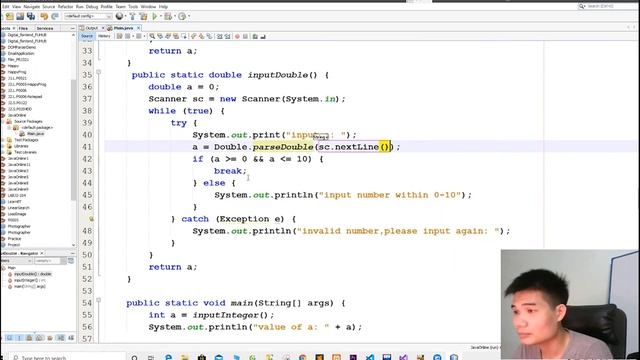640x360 pixels.
Task: Open the Navigator Members dropdown
Action: (16, 260)
